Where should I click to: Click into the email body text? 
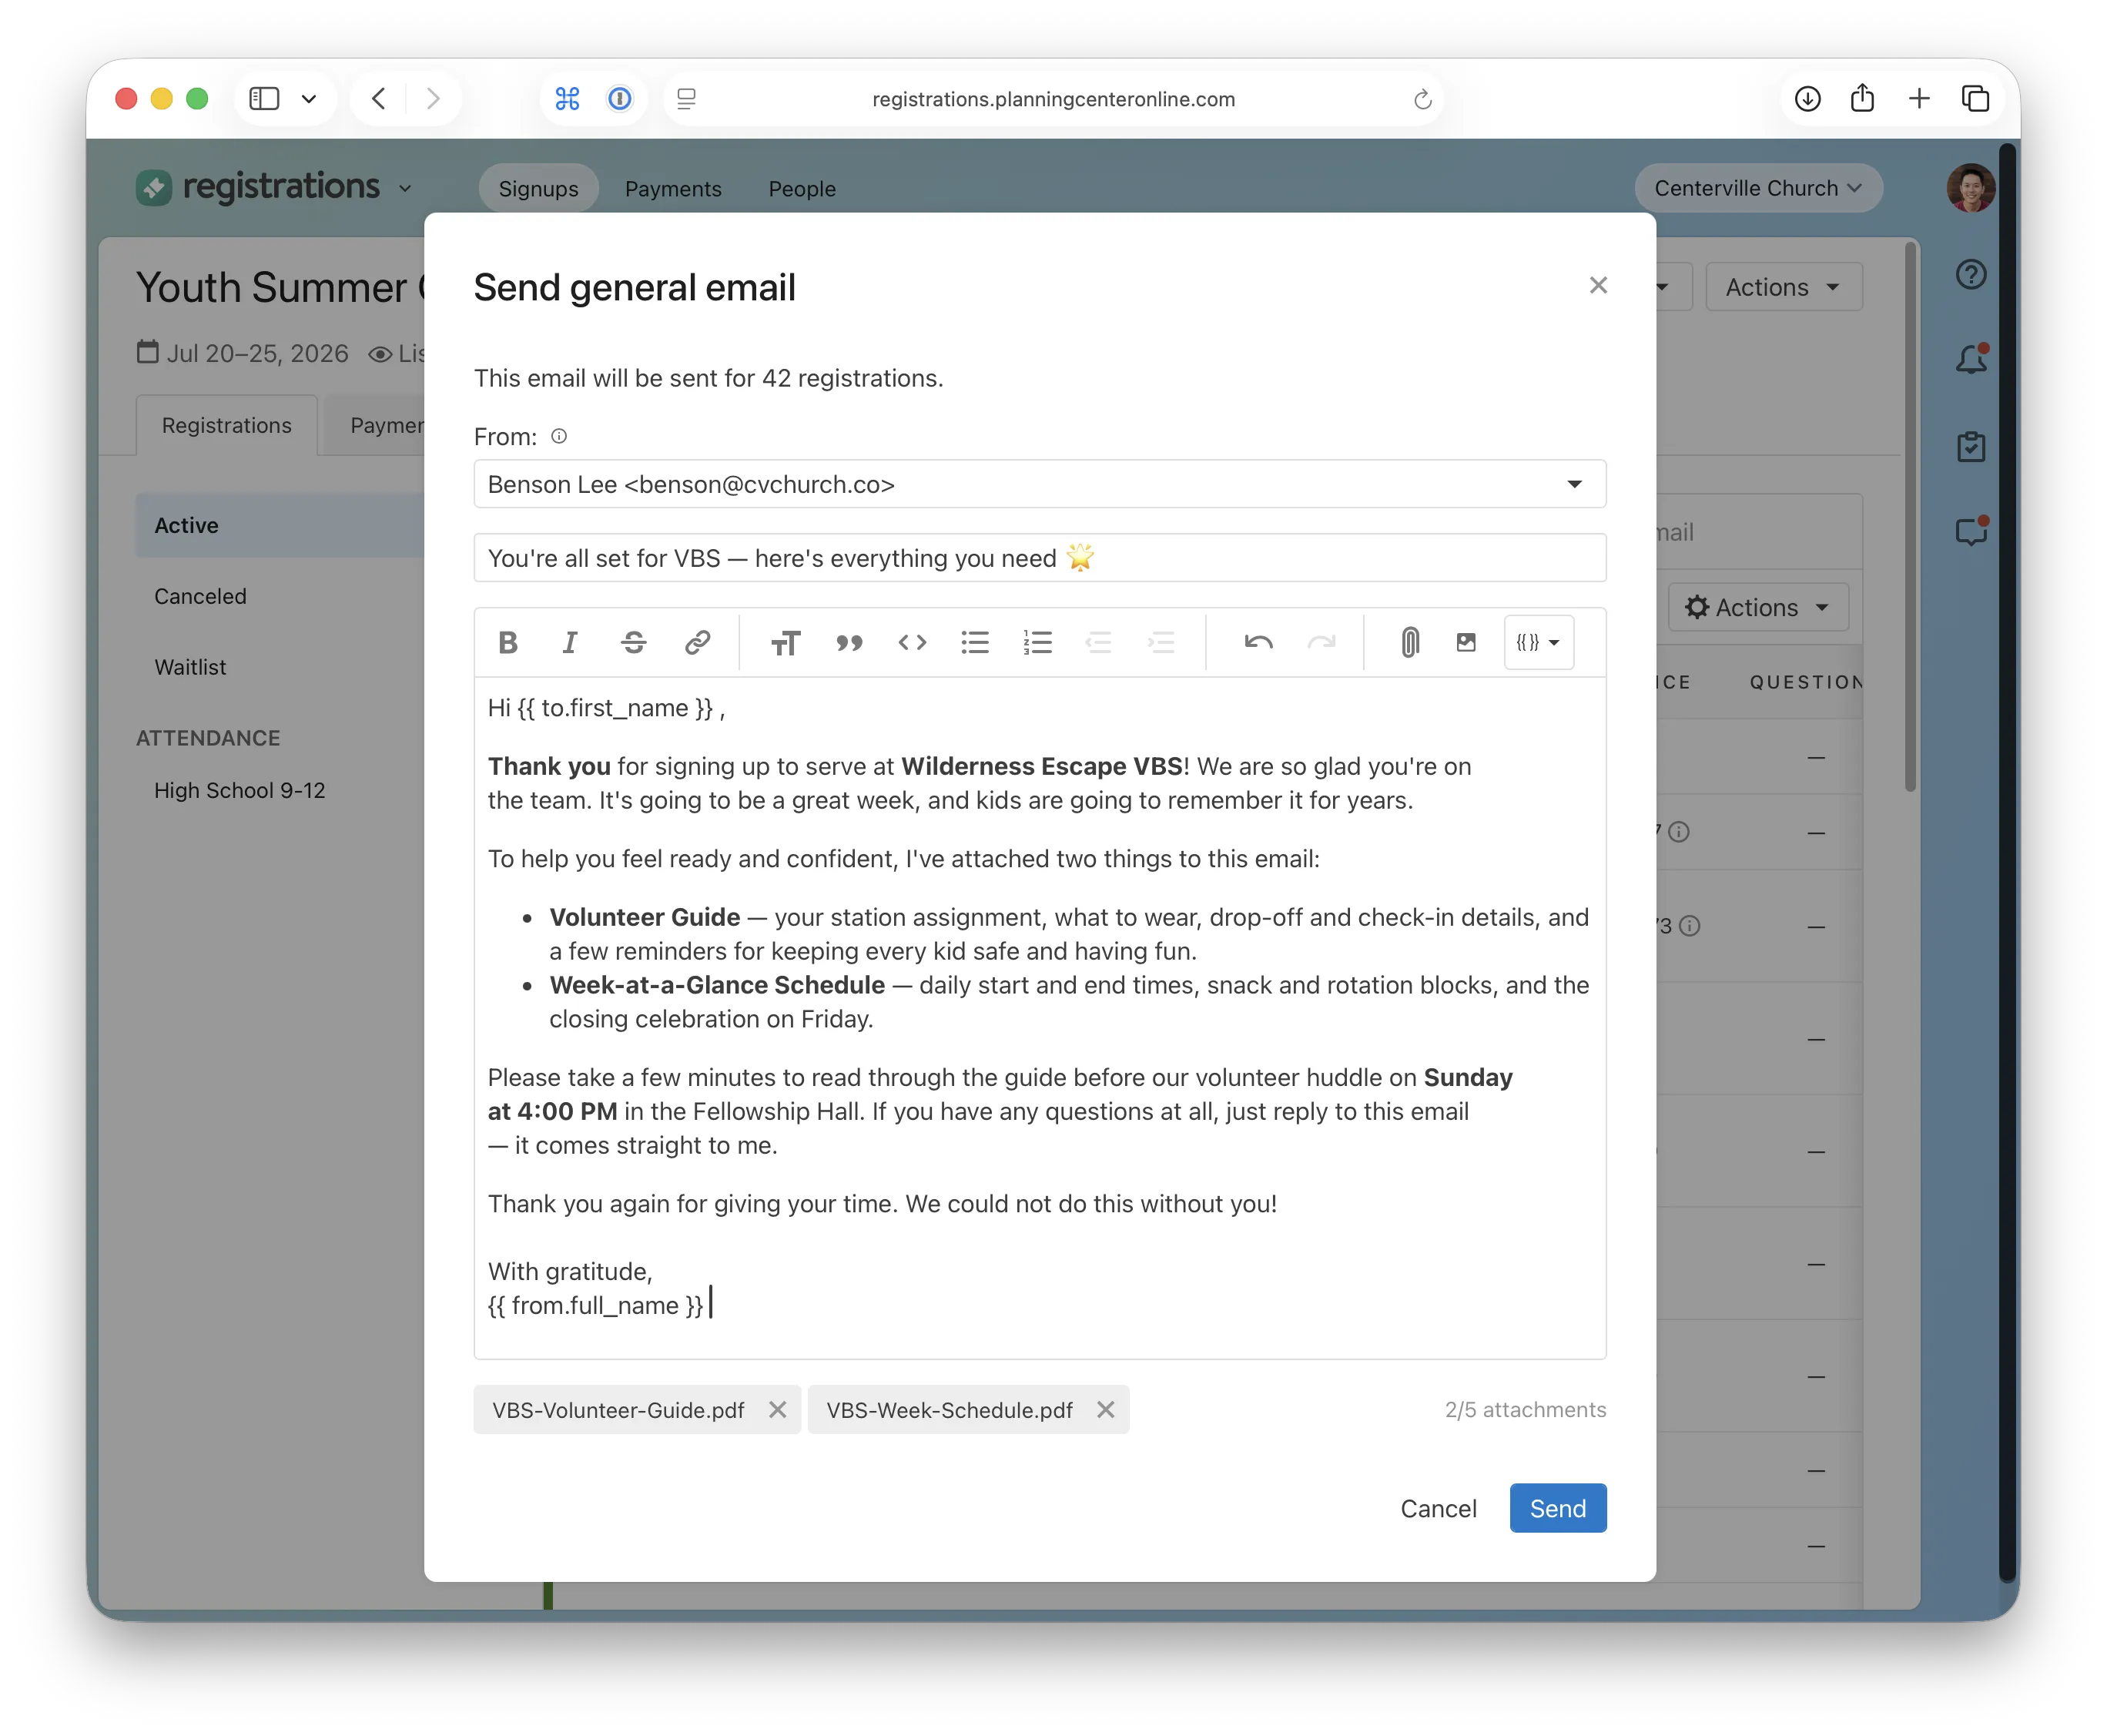coord(1039,1017)
